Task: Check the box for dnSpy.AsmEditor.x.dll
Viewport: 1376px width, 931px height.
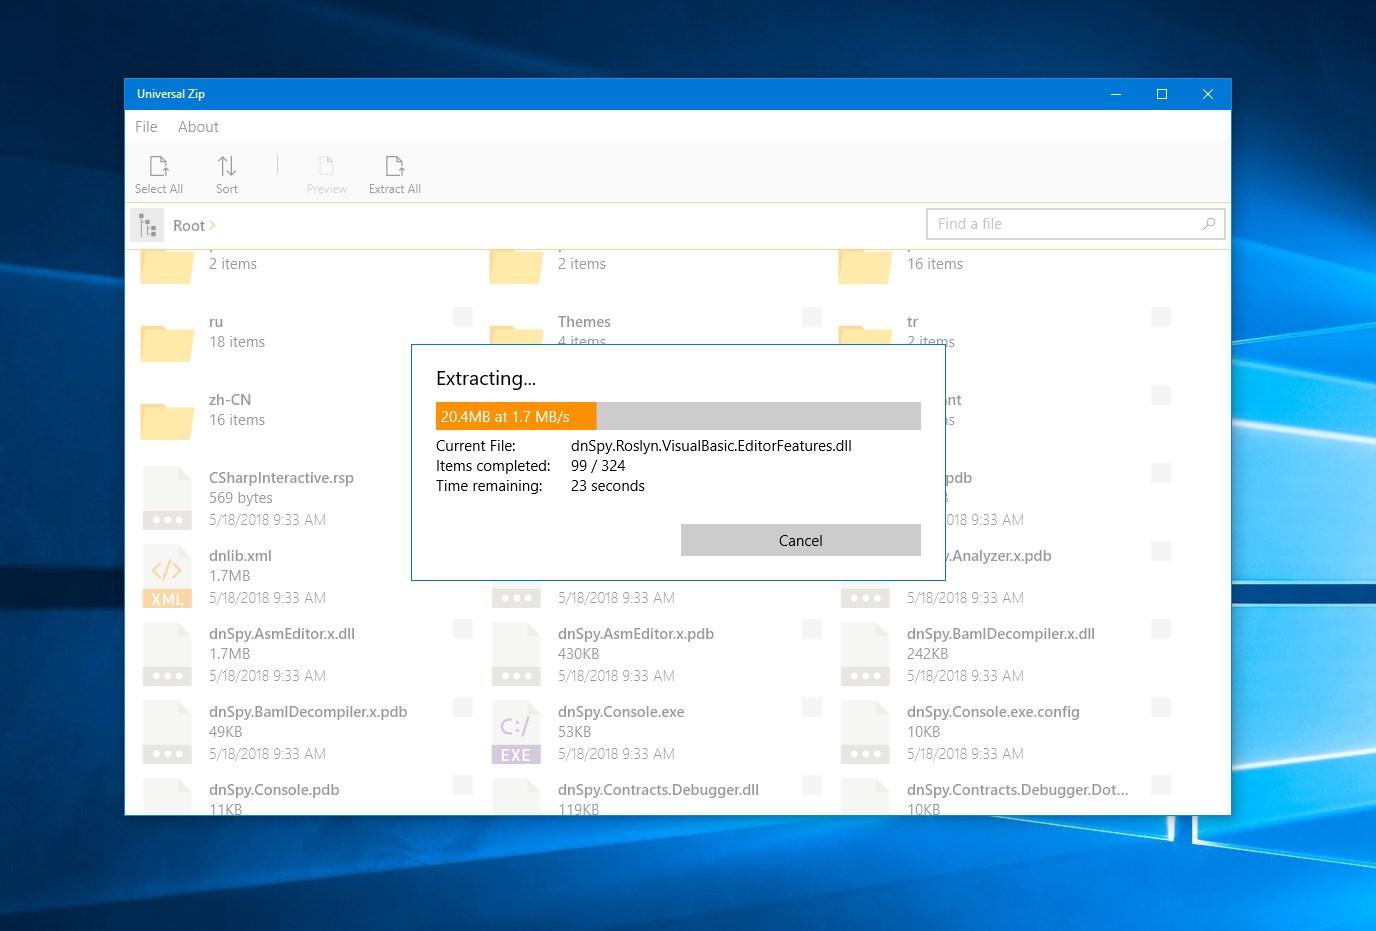Action: coord(463,629)
